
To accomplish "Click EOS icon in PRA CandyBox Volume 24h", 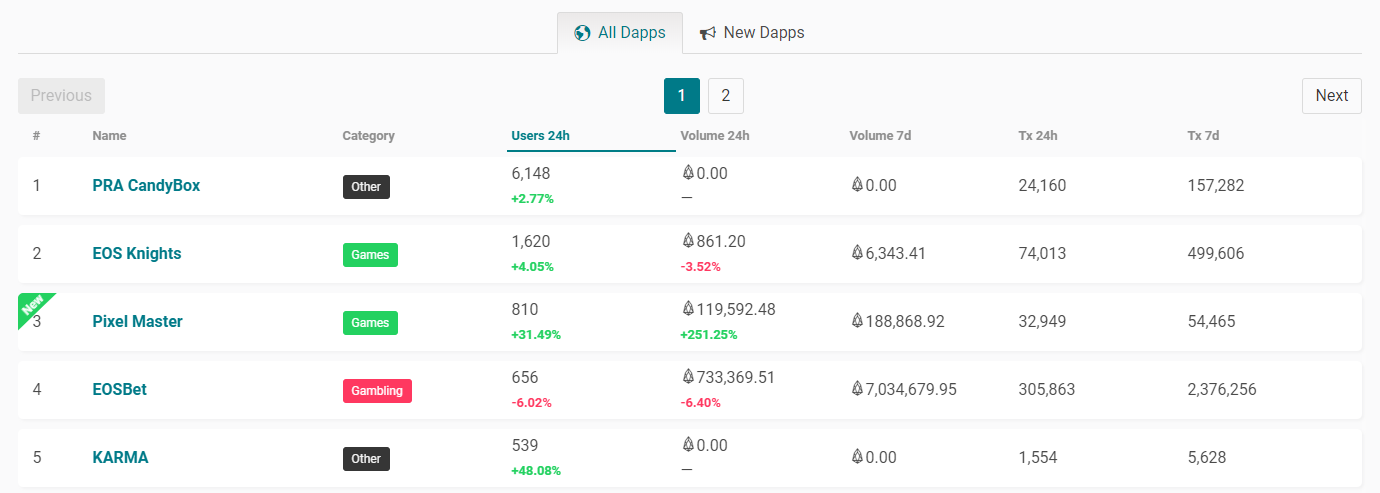I will point(688,173).
